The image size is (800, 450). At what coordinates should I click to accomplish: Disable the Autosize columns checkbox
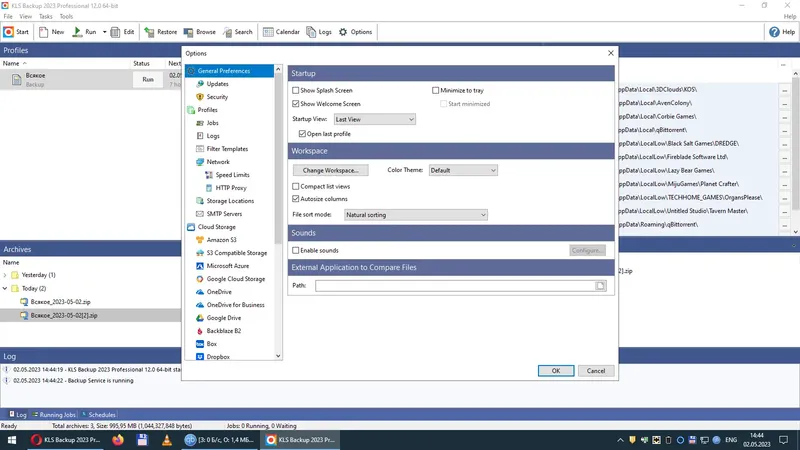pos(295,199)
